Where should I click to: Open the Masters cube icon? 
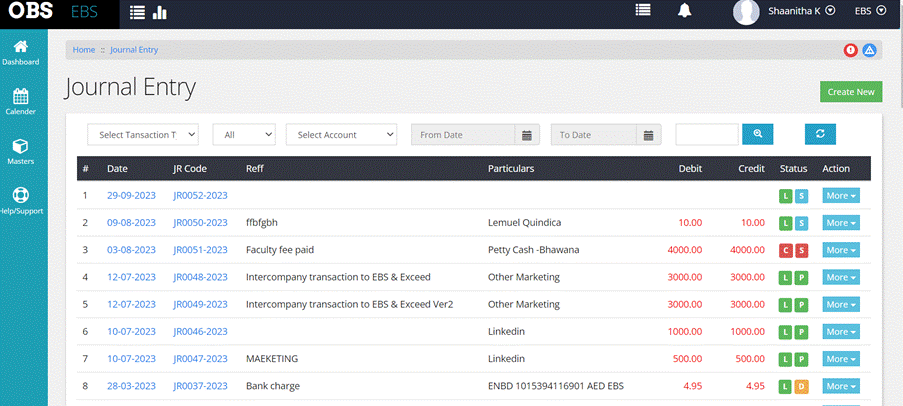[21, 146]
